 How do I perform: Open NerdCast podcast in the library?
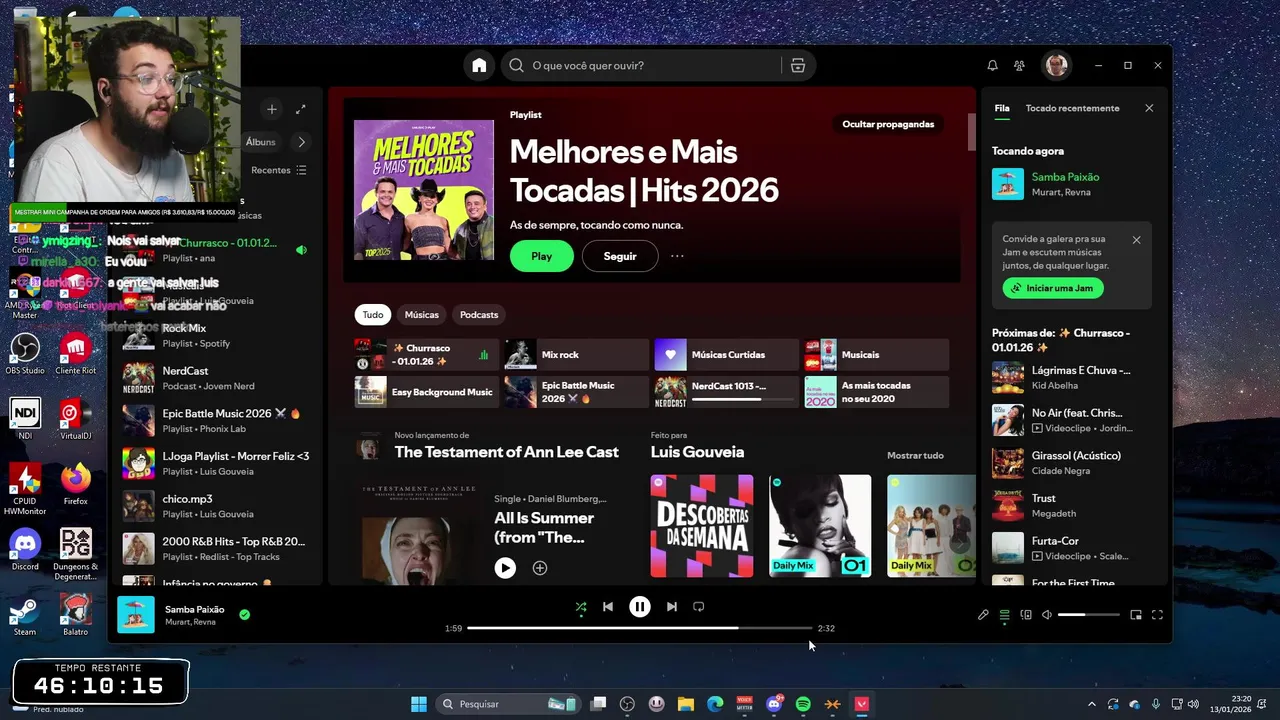(x=217, y=378)
